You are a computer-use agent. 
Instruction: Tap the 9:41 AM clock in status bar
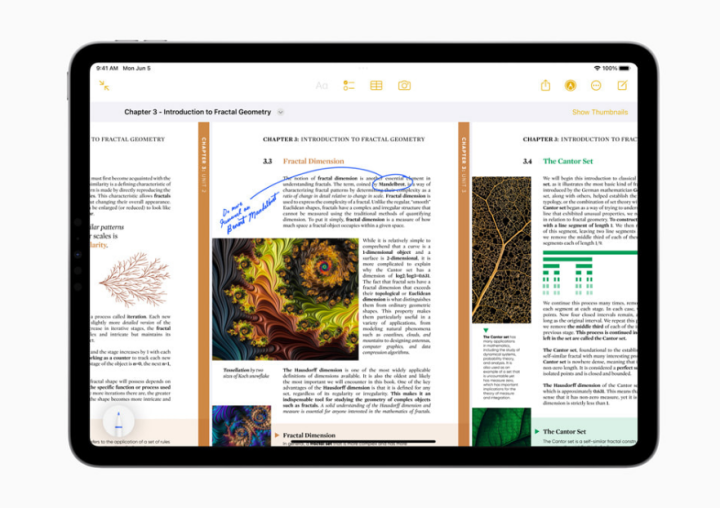coord(107,68)
